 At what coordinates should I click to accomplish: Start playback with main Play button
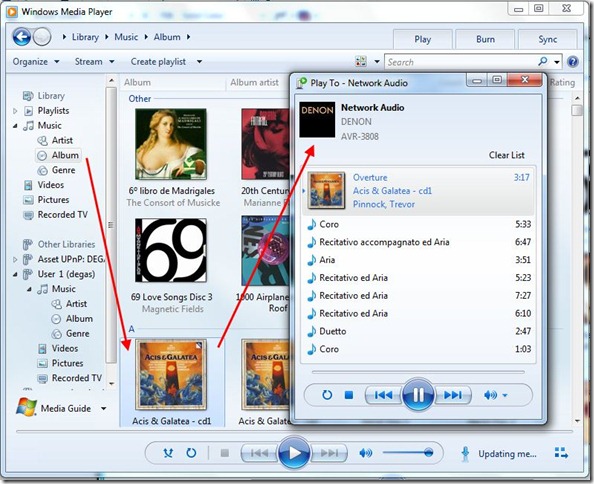pos(294,453)
